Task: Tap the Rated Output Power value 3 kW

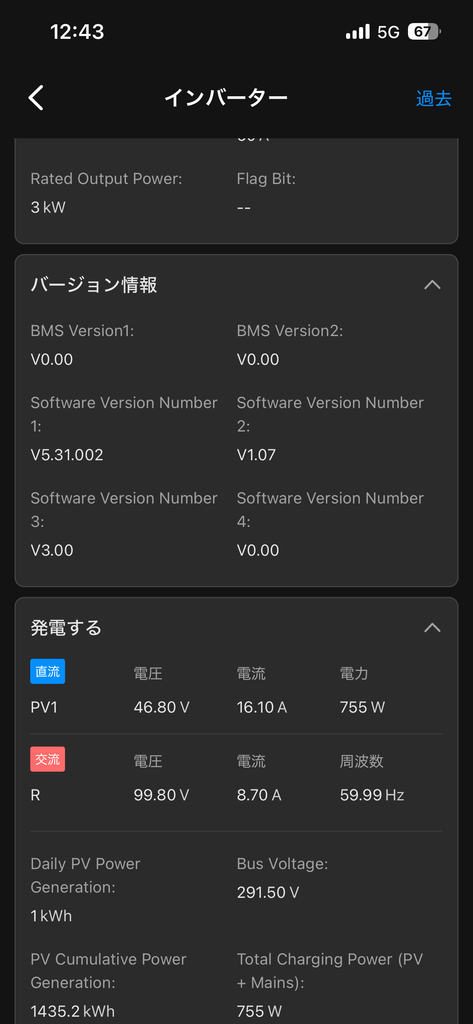Action: tap(48, 207)
